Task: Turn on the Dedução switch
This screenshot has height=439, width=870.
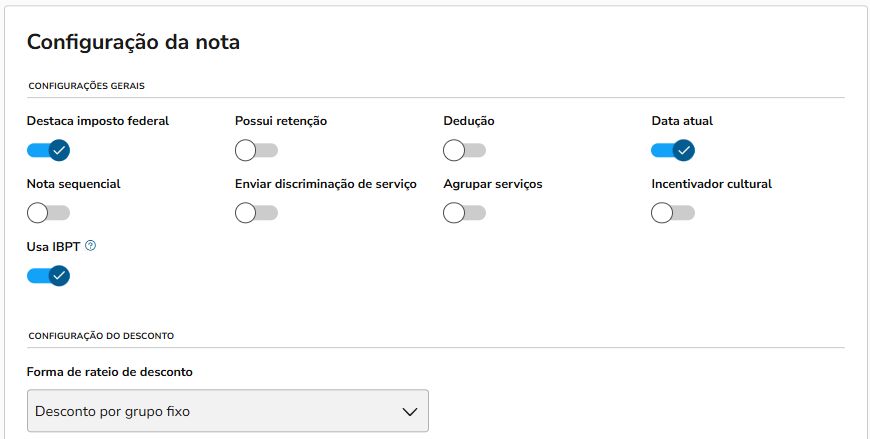Action: point(464,150)
